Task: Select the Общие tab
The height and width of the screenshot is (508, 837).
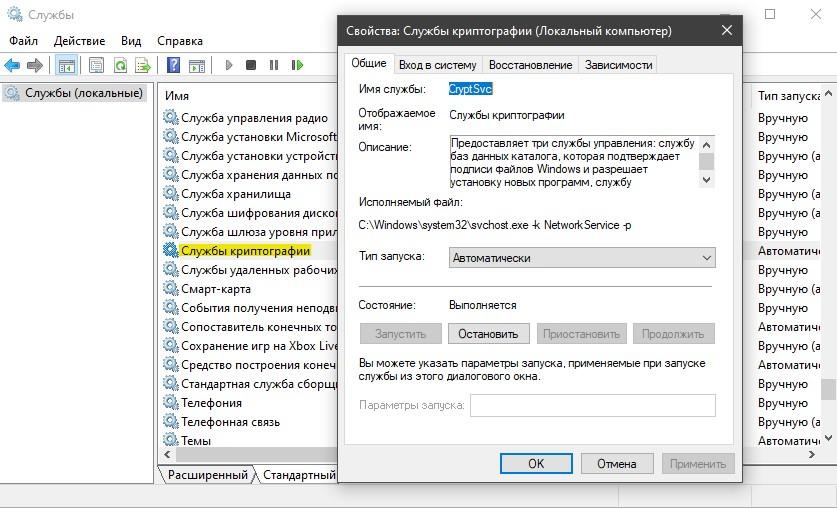Action: coord(369,63)
